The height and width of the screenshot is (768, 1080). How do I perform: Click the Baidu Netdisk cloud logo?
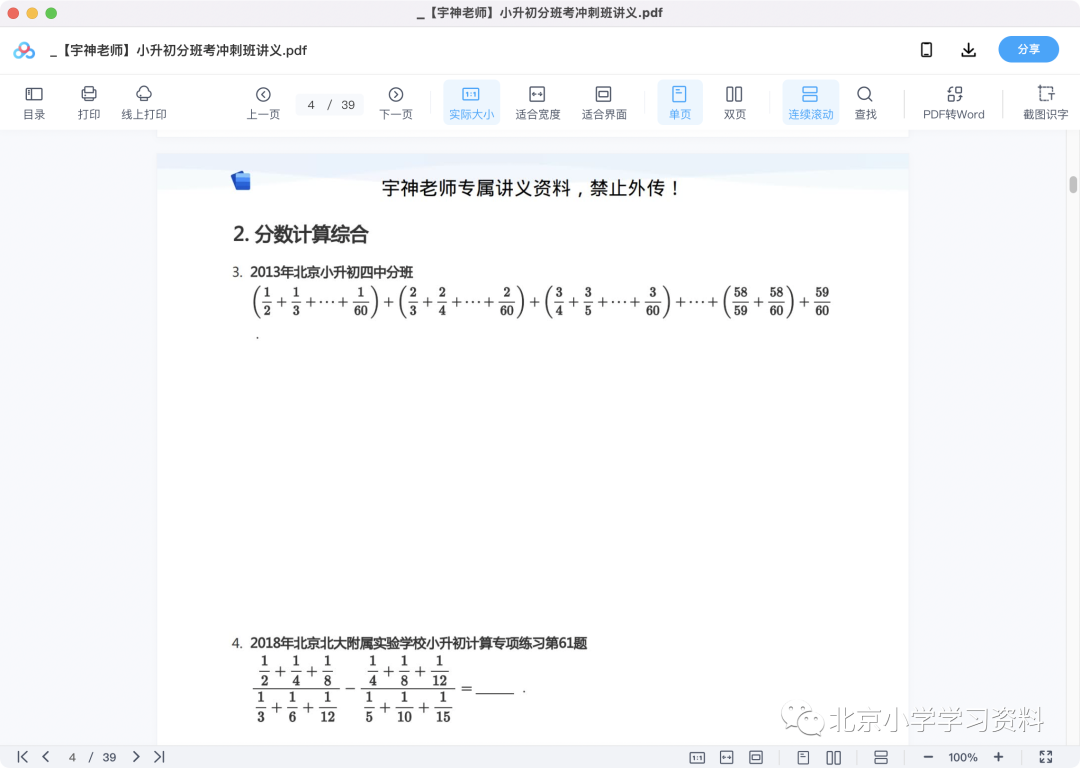pyautogui.click(x=24, y=50)
